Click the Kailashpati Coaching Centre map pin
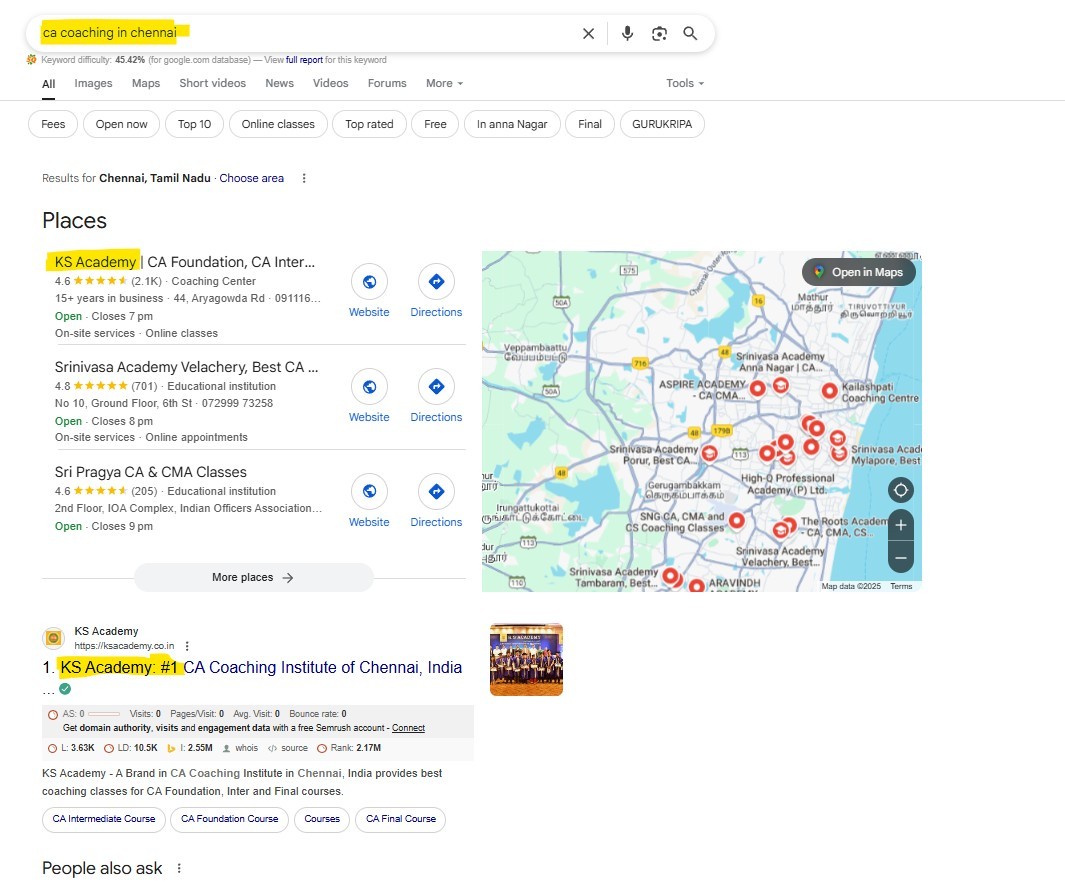Viewport: 1065px width, 885px height. (829, 391)
